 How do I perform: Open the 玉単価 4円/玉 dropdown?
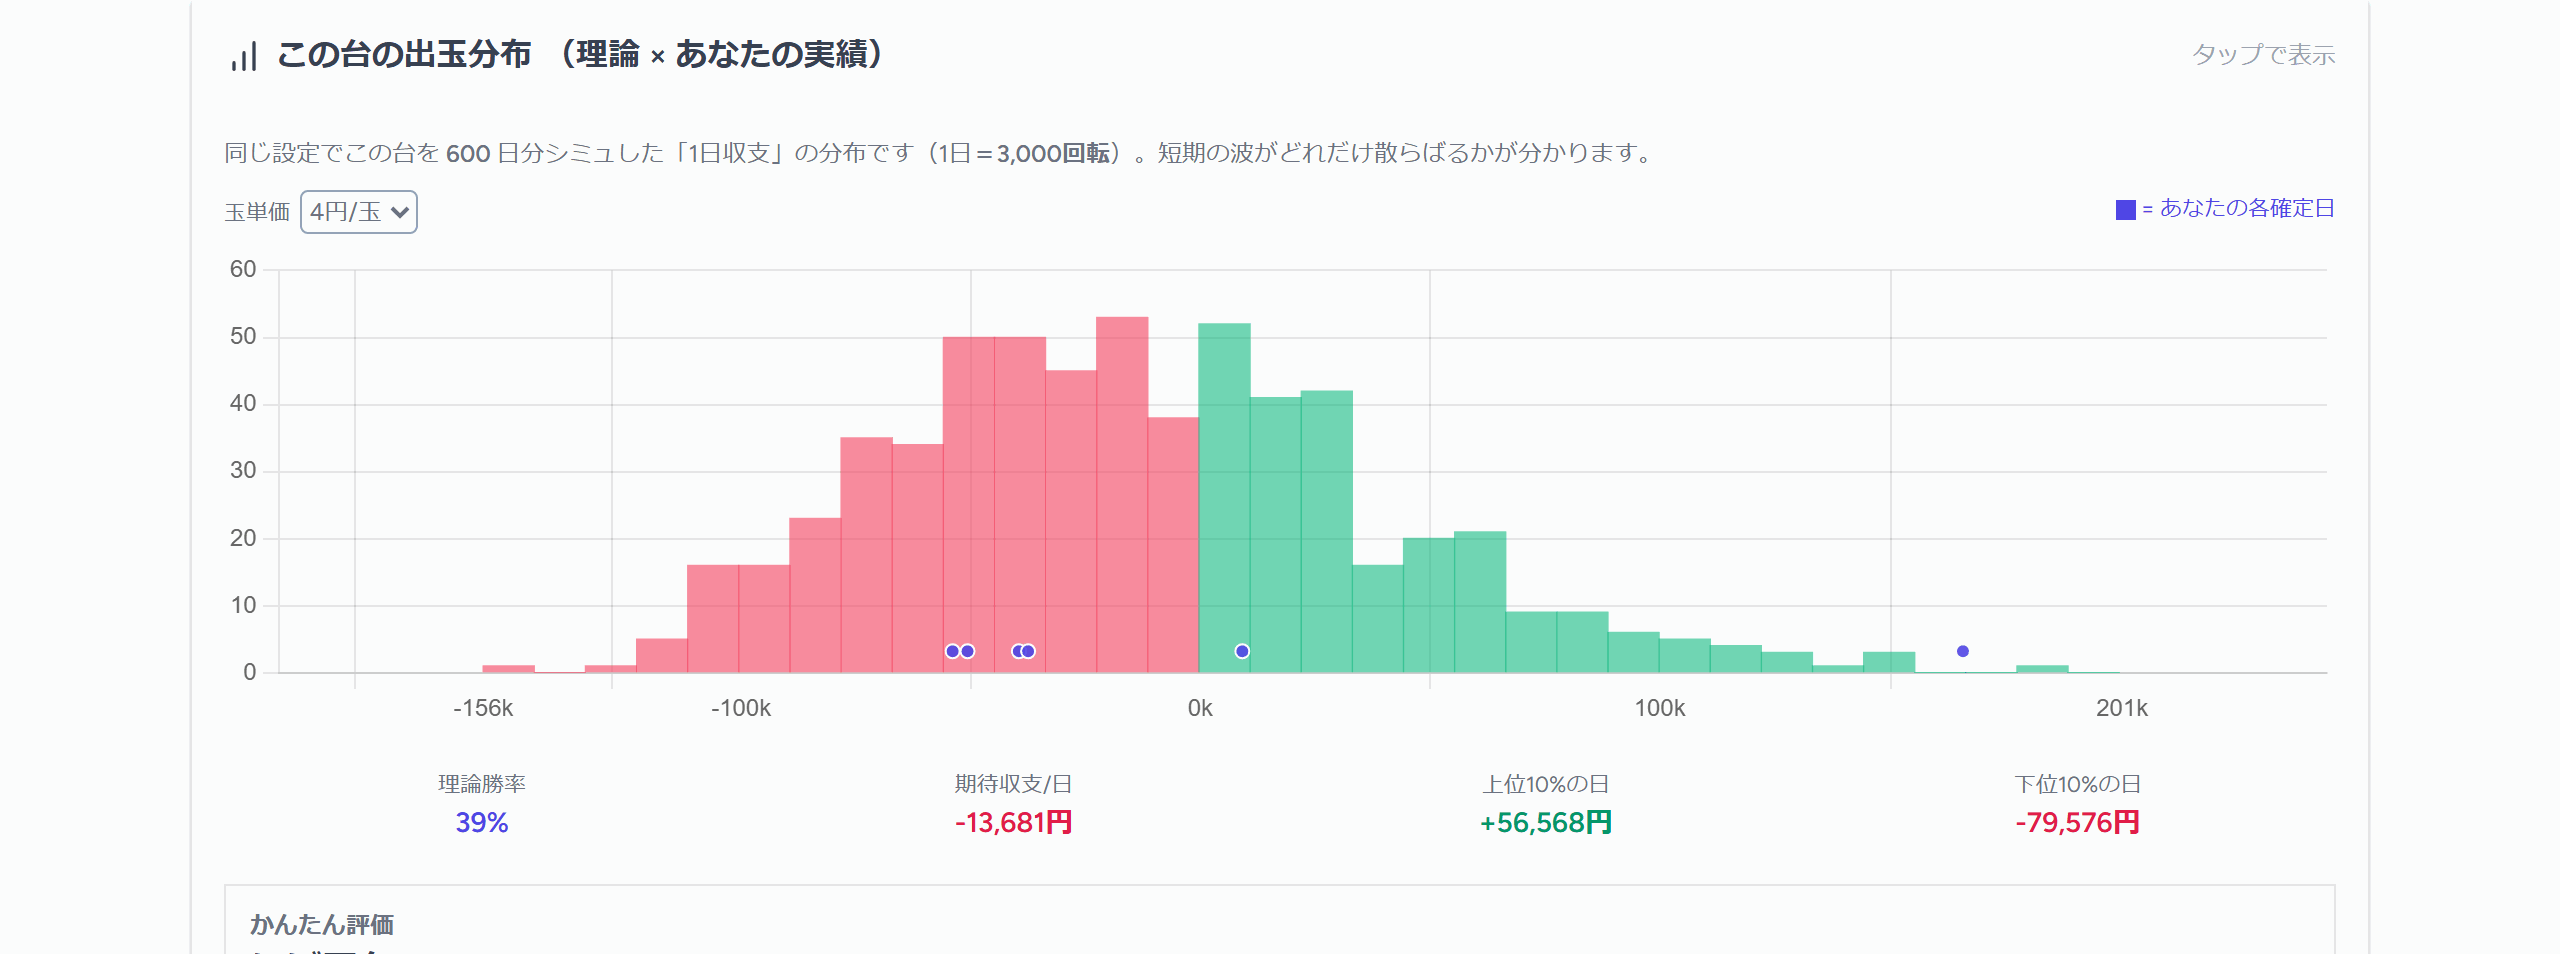point(359,212)
